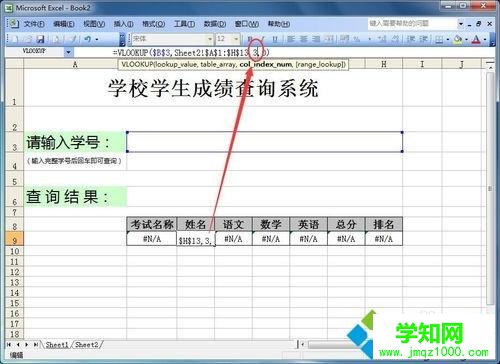Click the horizontal scrollbar left arrow

[302, 345]
